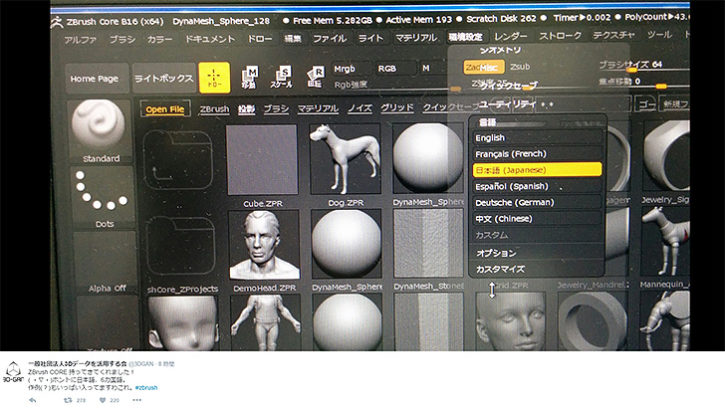Open the ドキュメント menu
This screenshot has height=408, width=725.
[210, 39]
